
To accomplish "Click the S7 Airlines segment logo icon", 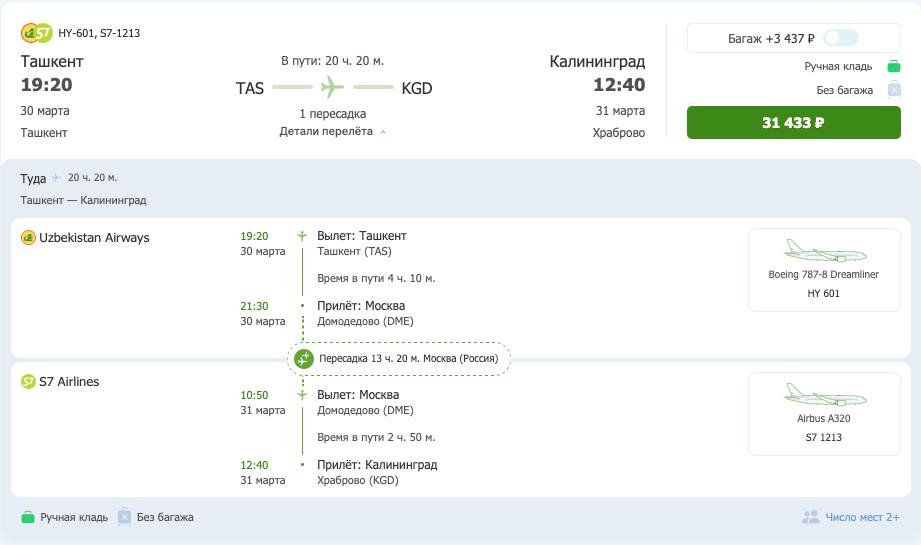I will pos(28,382).
